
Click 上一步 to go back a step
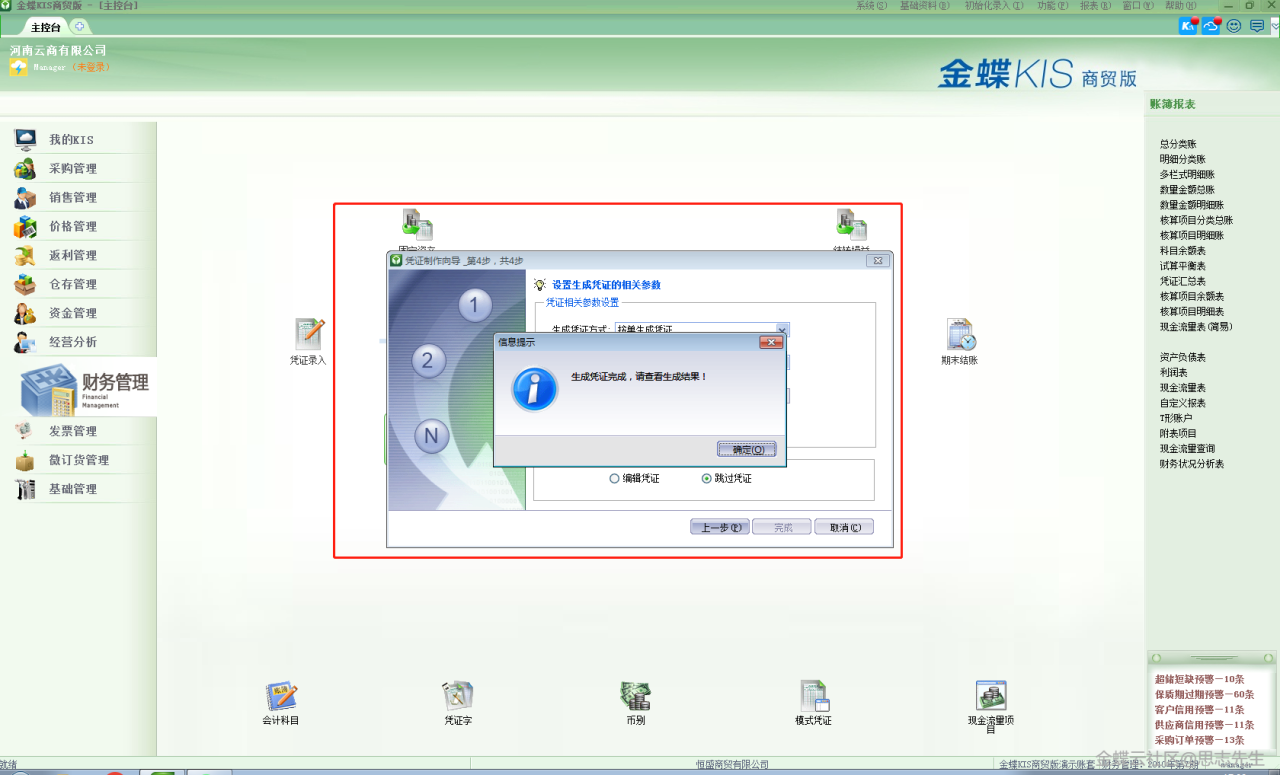719,527
